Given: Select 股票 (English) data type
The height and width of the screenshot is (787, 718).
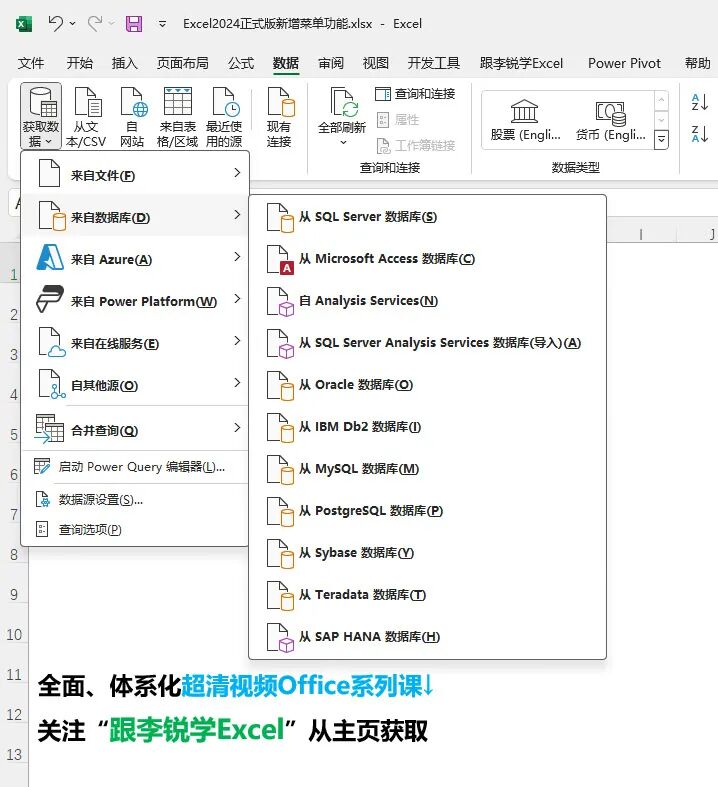Looking at the screenshot, I should coord(525,119).
